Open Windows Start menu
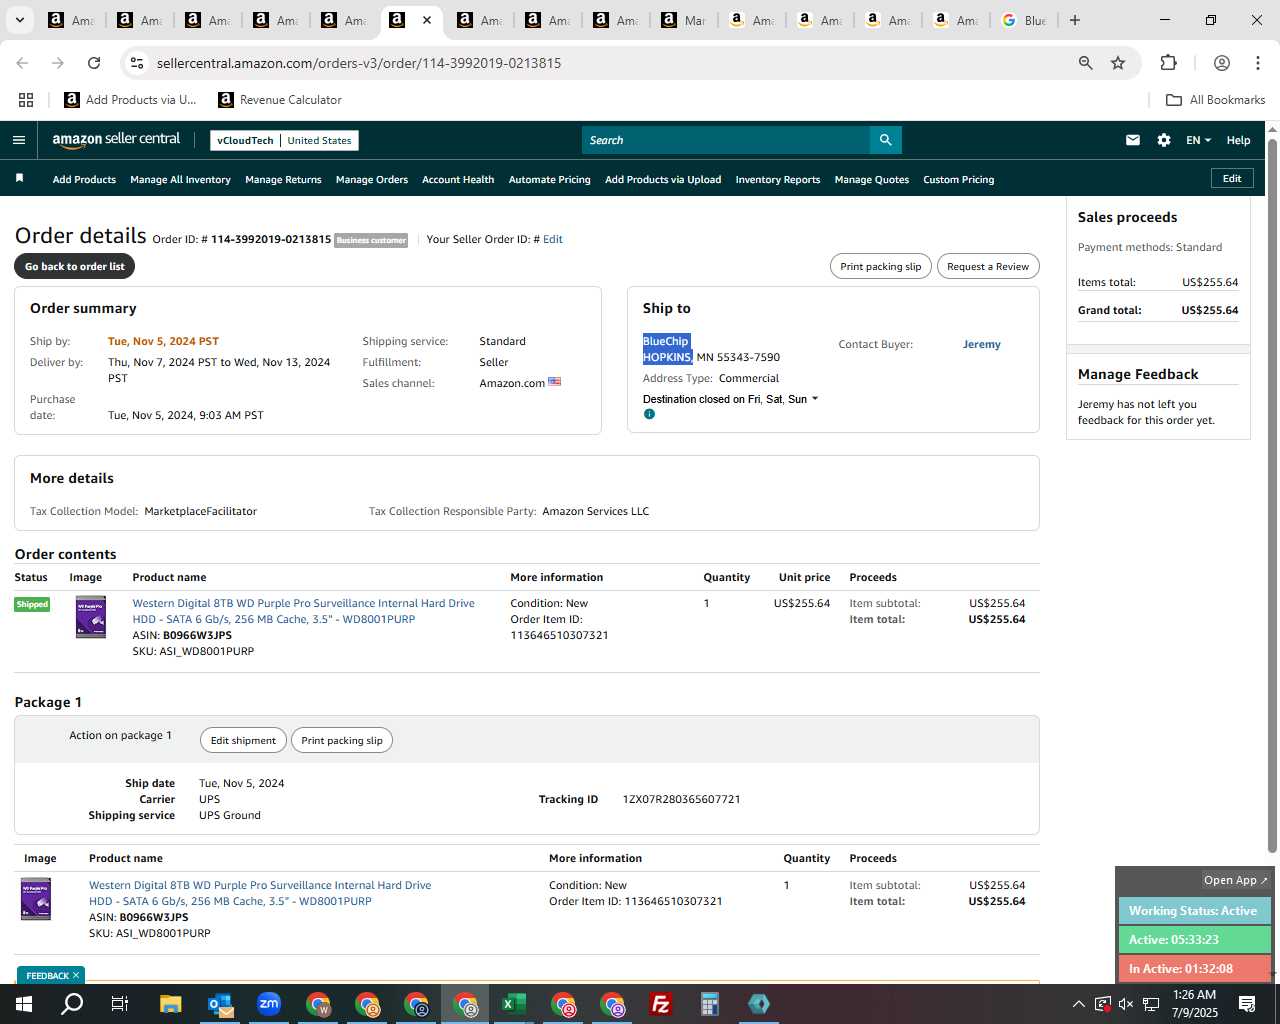Screen dimensions: 1280x1024 (x=24, y=1004)
